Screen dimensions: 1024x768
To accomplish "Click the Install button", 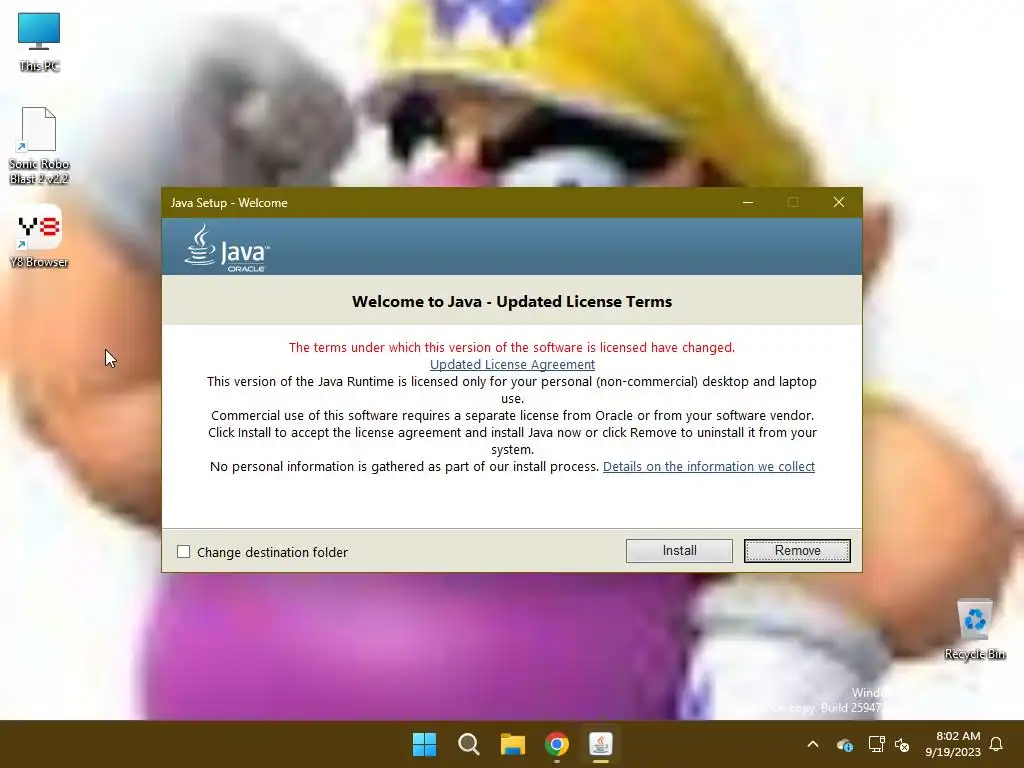I will (679, 551).
